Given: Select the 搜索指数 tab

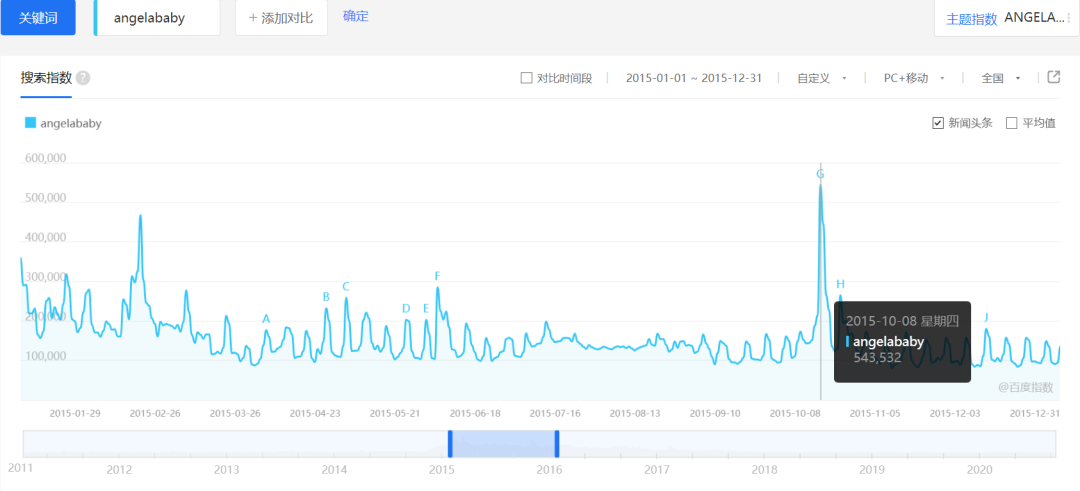Looking at the screenshot, I should (46, 78).
